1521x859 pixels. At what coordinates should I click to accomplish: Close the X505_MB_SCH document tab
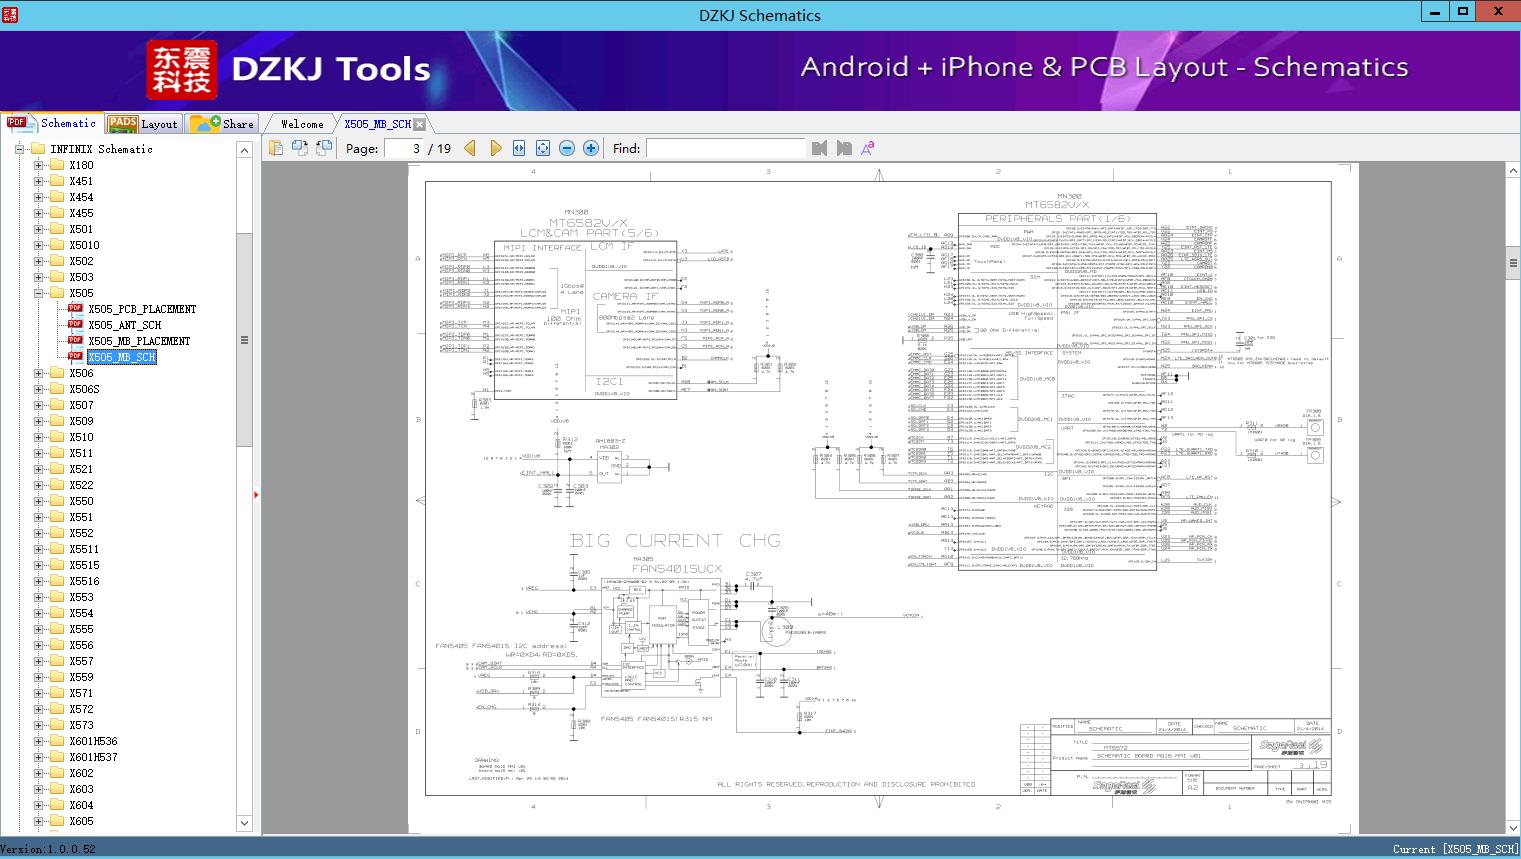pos(420,124)
